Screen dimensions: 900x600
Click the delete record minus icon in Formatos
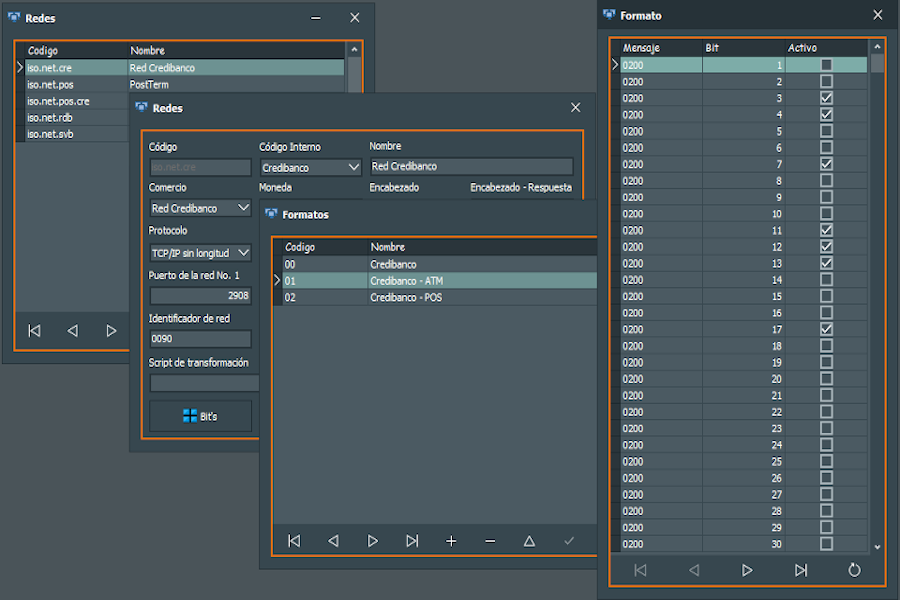point(490,541)
